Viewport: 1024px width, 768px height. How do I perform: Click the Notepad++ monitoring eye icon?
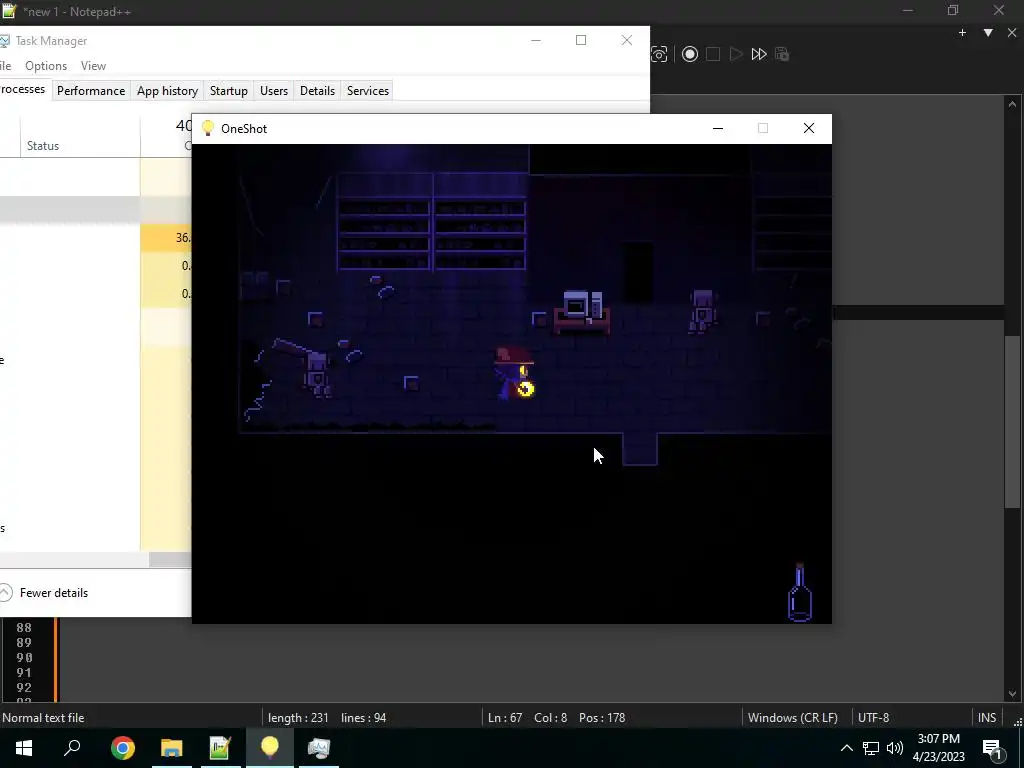[x=659, y=54]
